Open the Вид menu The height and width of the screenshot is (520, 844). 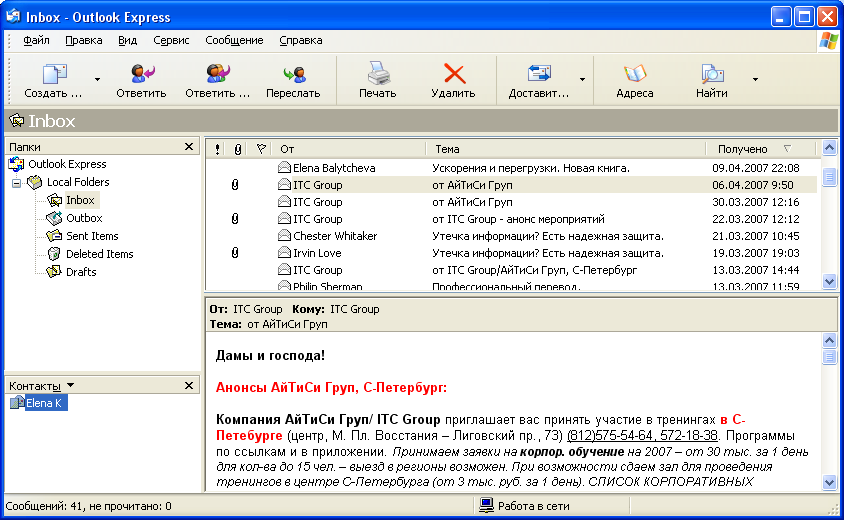[128, 40]
